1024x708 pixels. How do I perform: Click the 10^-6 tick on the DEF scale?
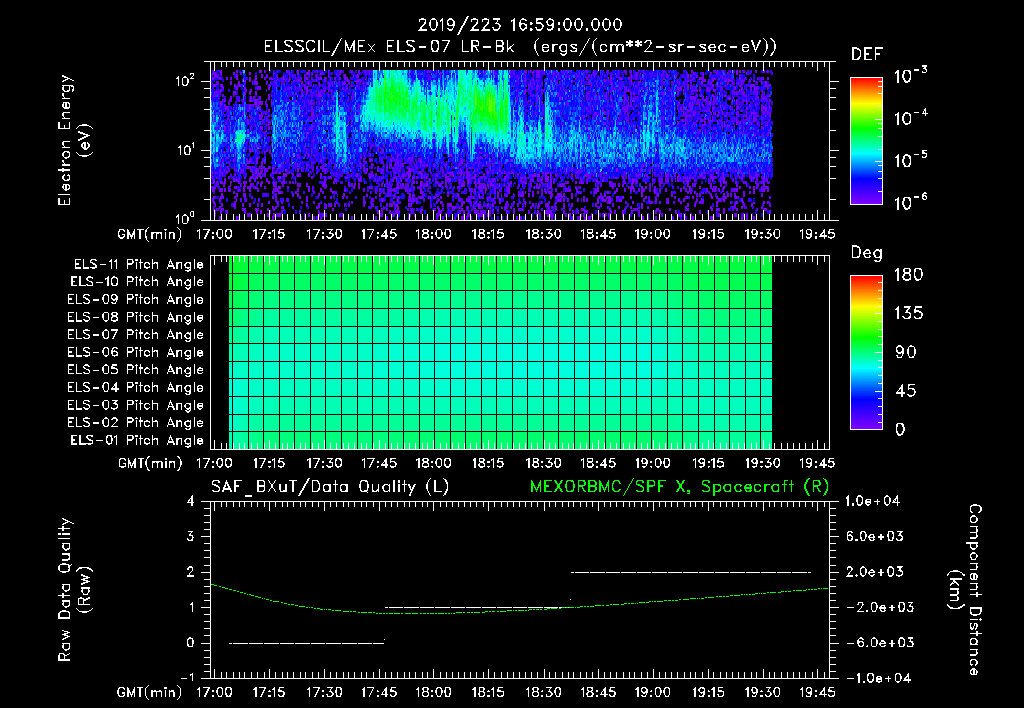pos(910,202)
